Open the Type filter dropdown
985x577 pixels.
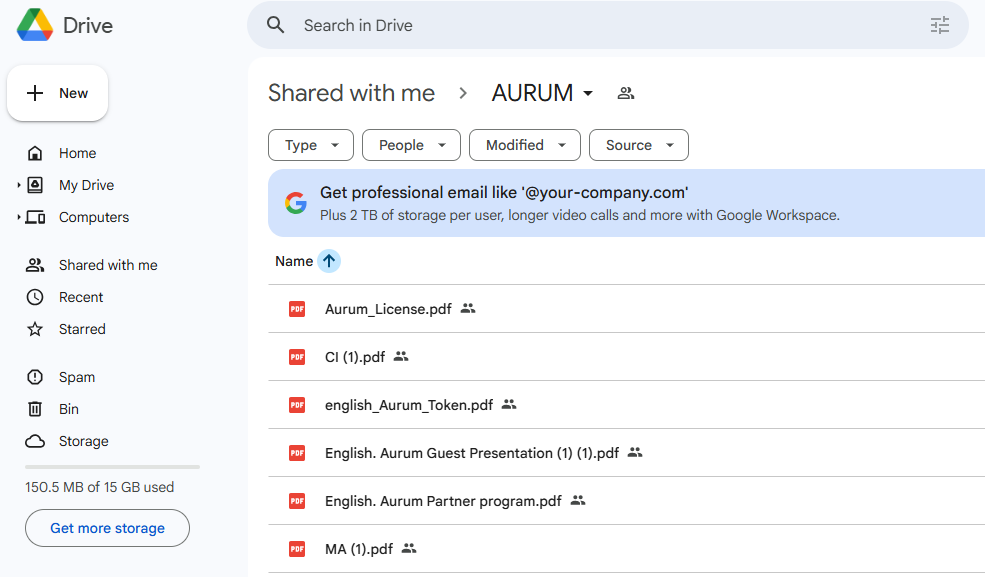click(x=311, y=145)
